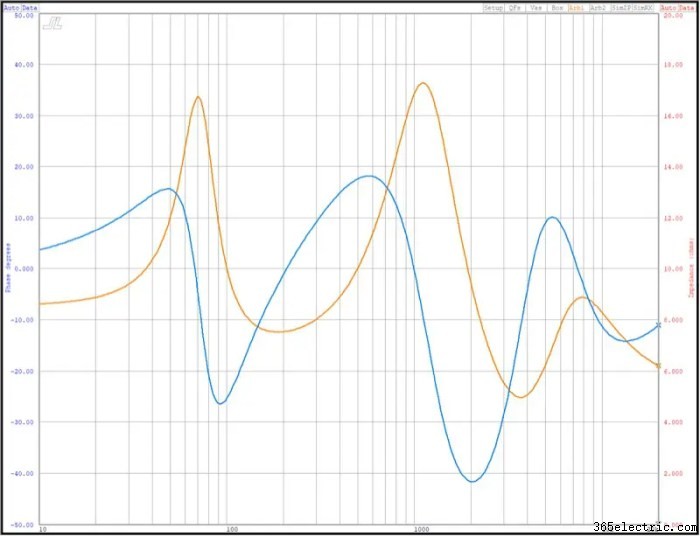Open the SimRX tab
This screenshot has width=700, height=536.
coord(643,8)
